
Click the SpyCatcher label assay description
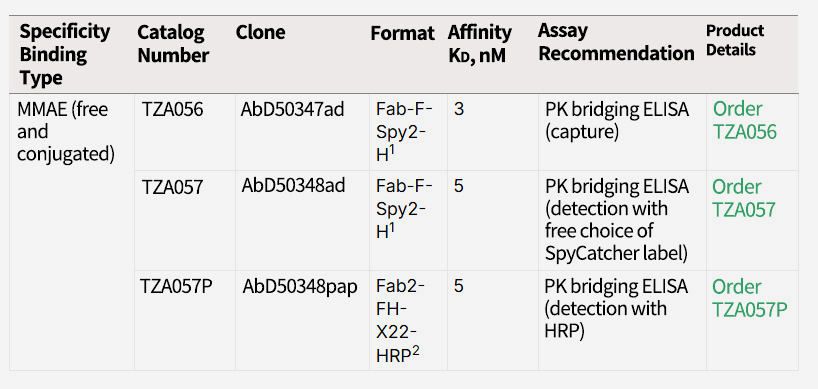click(x=617, y=220)
